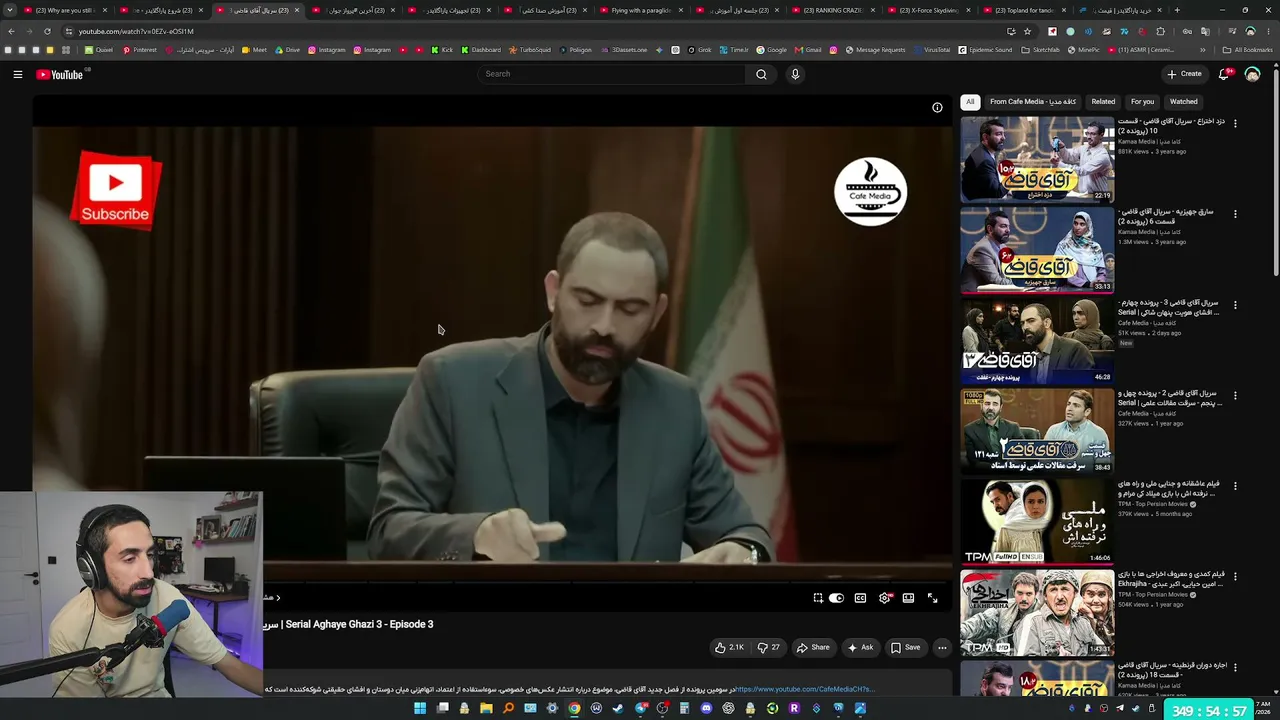The width and height of the screenshot is (1280, 720).
Task: Toggle closed captions on the player
Action: point(860,598)
